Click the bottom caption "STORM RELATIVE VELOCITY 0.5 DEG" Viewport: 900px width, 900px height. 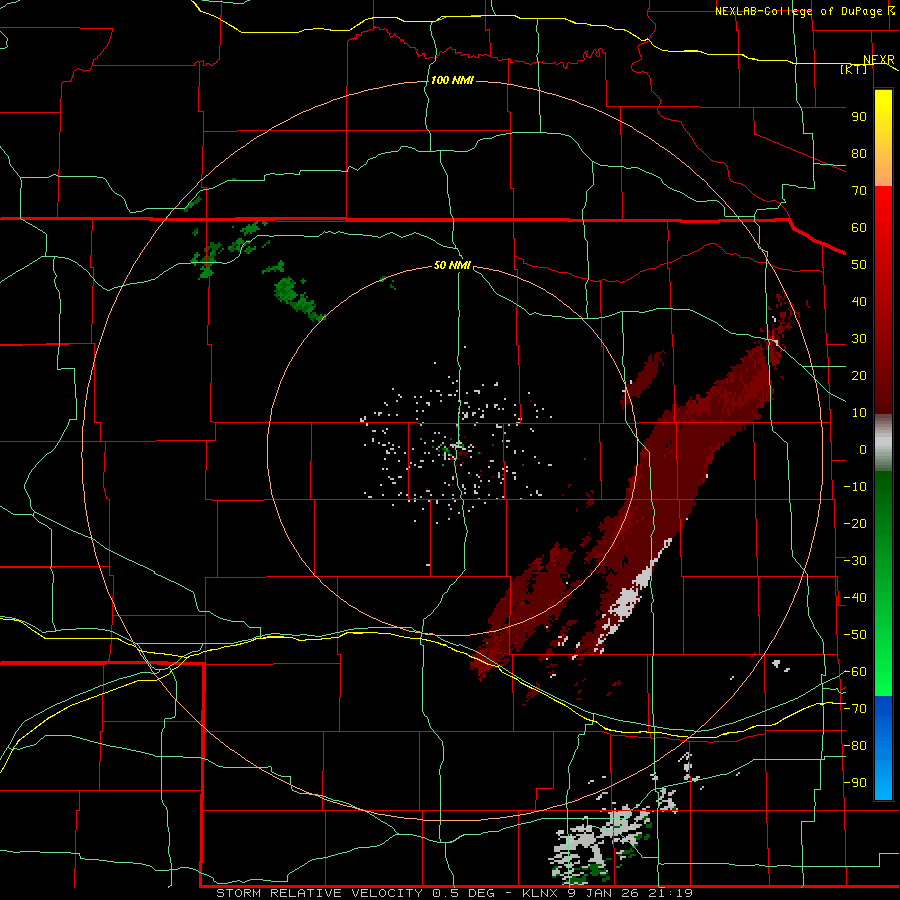(355, 893)
